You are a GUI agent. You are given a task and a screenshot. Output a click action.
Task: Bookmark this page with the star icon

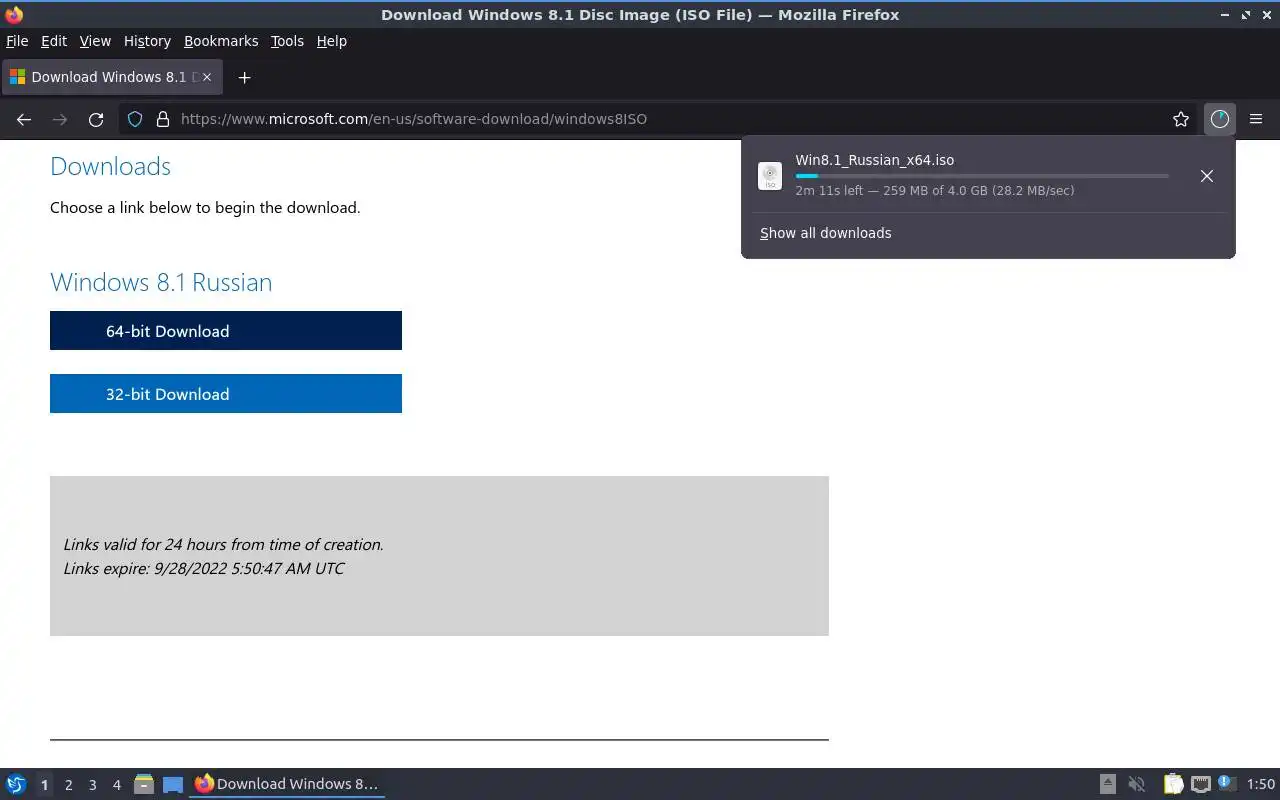click(1181, 119)
